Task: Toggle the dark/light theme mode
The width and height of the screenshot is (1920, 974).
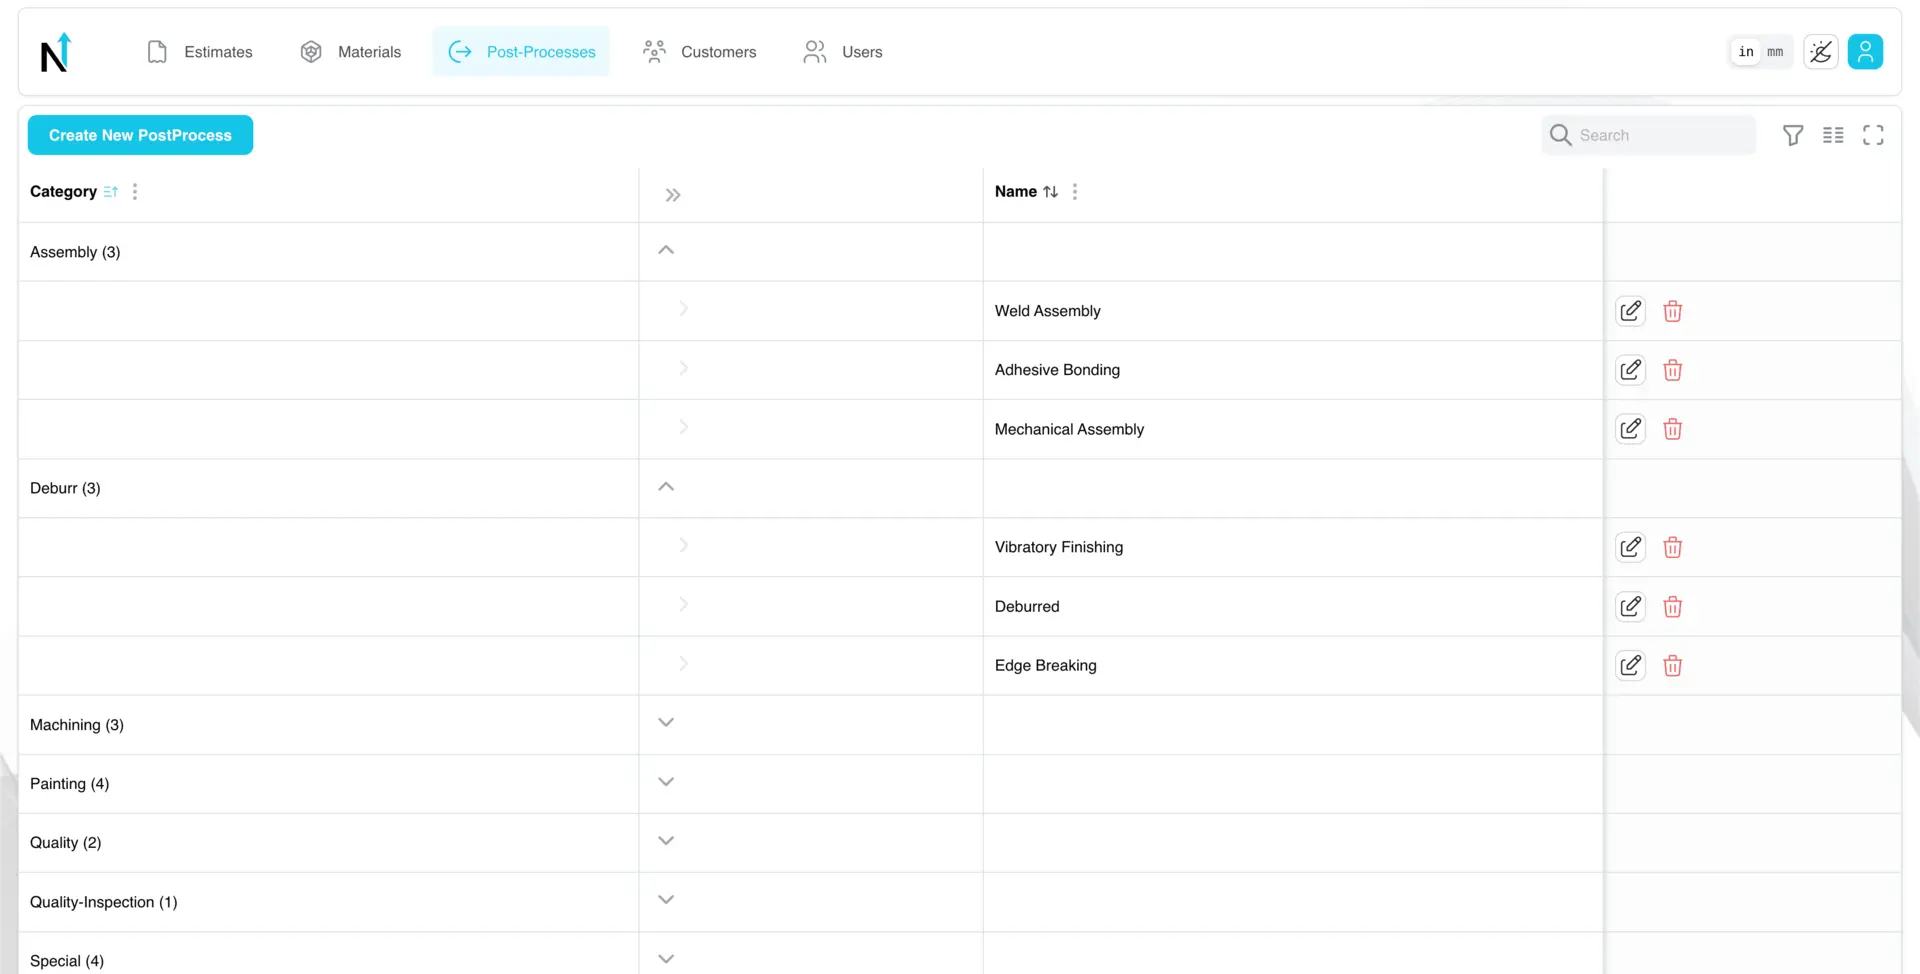Action: [1821, 52]
